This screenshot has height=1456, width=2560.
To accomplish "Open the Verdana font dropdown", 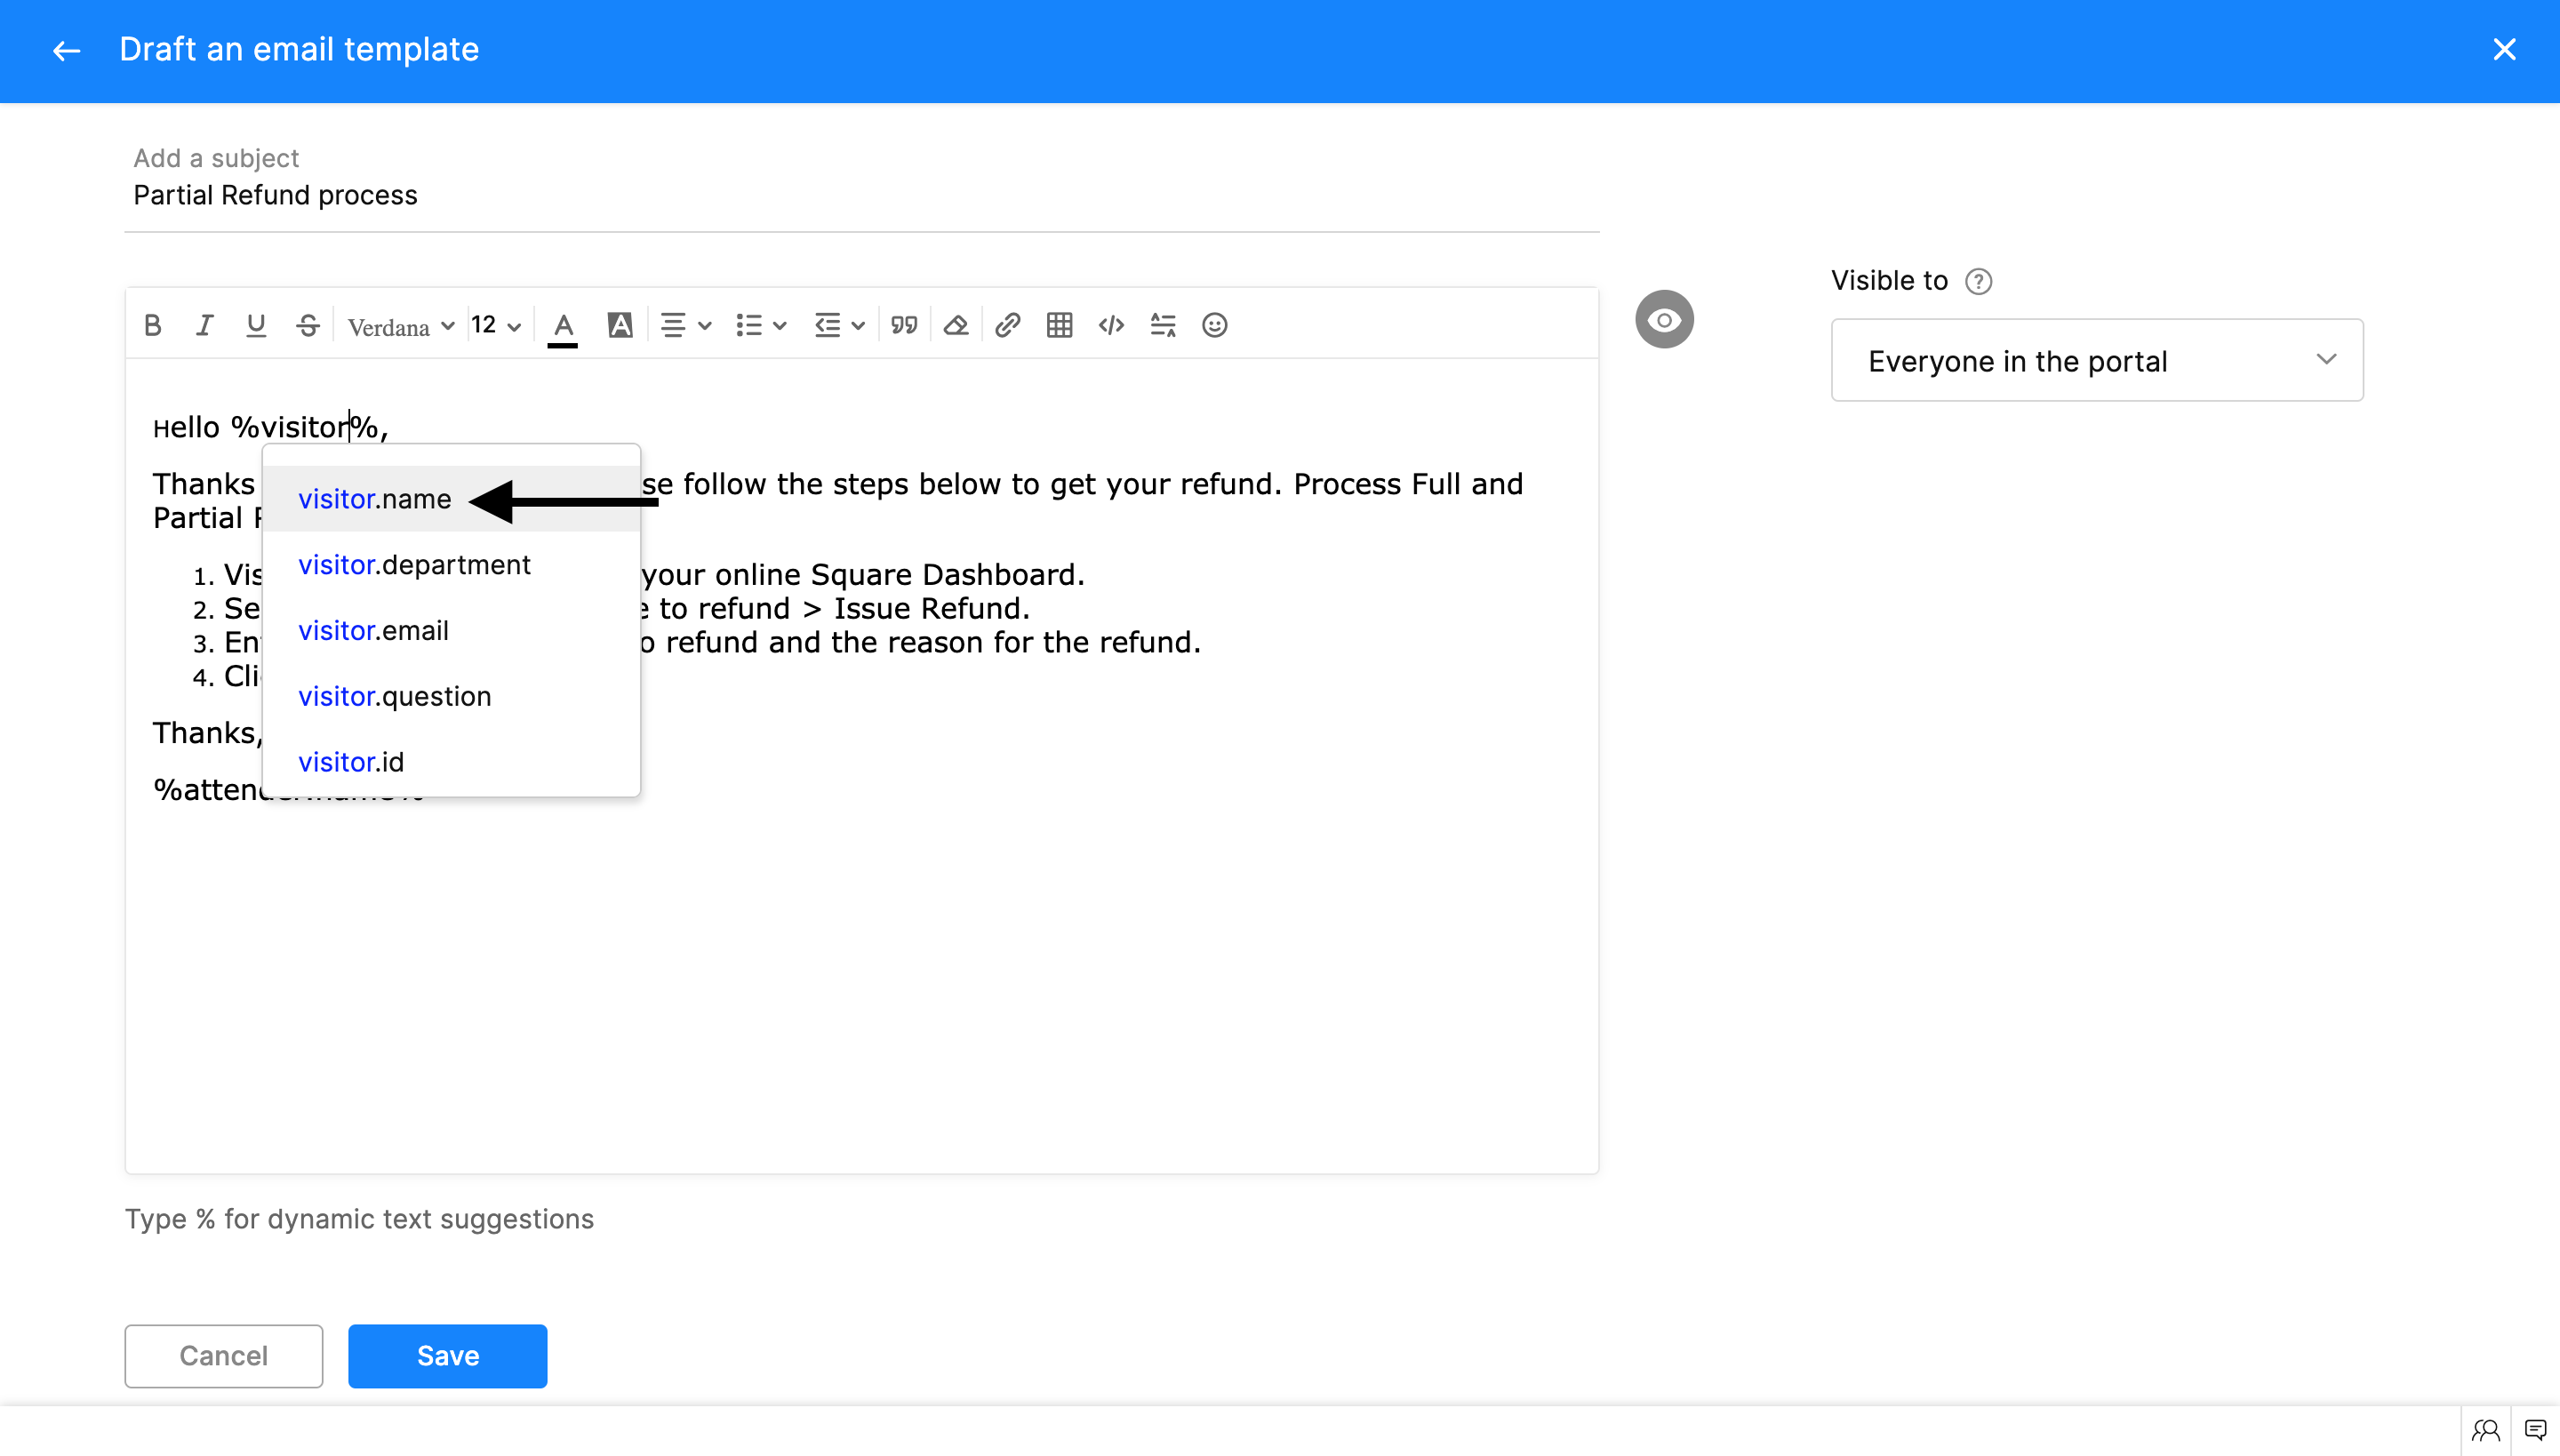I will coord(400,327).
